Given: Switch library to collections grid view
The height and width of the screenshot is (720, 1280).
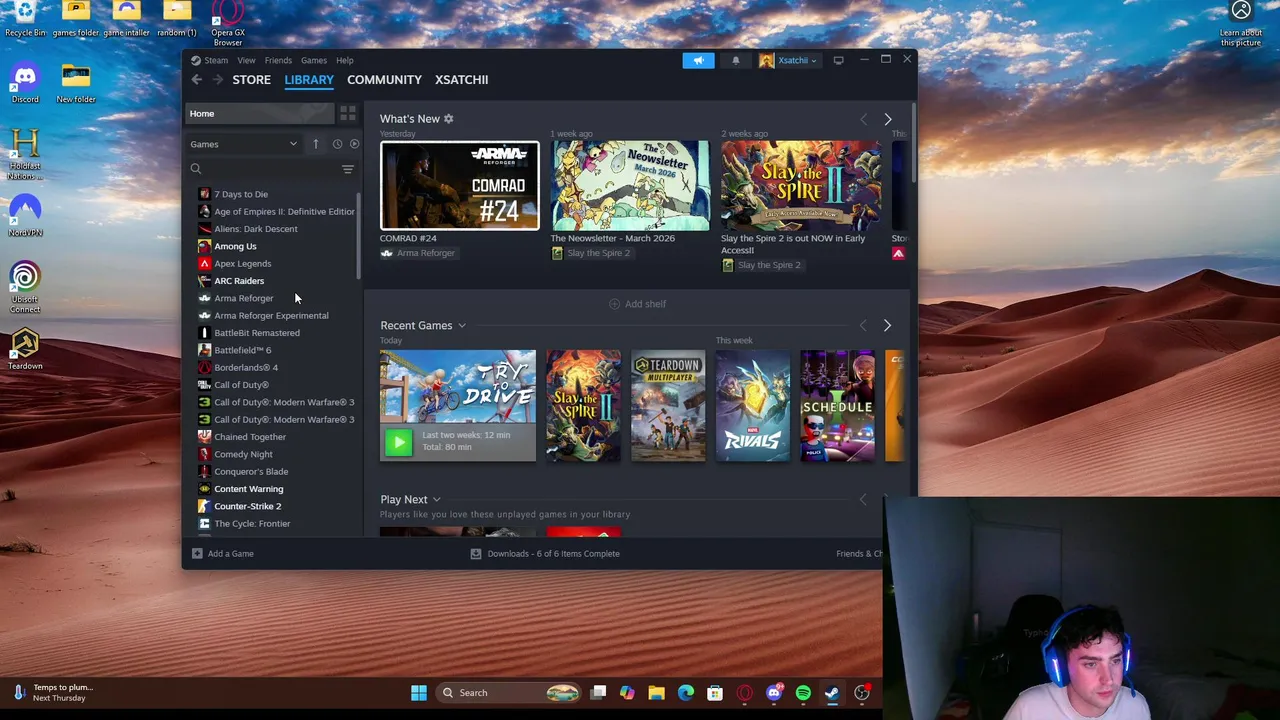Looking at the screenshot, I should click(x=348, y=113).
